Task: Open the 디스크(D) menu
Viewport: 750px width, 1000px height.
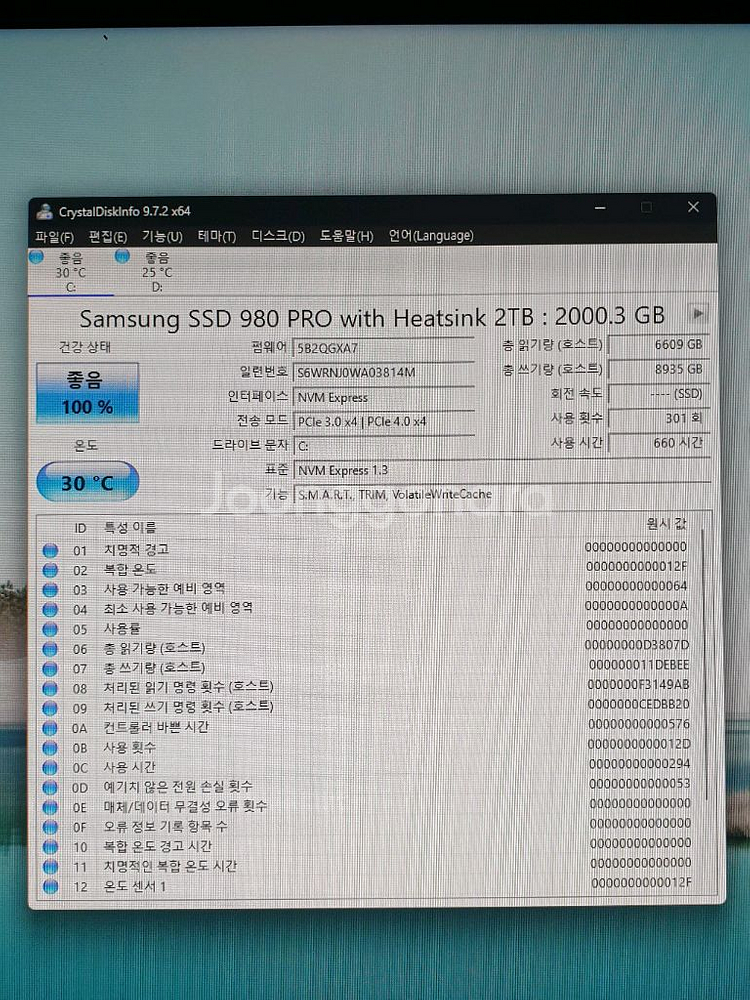Action: 278,236
